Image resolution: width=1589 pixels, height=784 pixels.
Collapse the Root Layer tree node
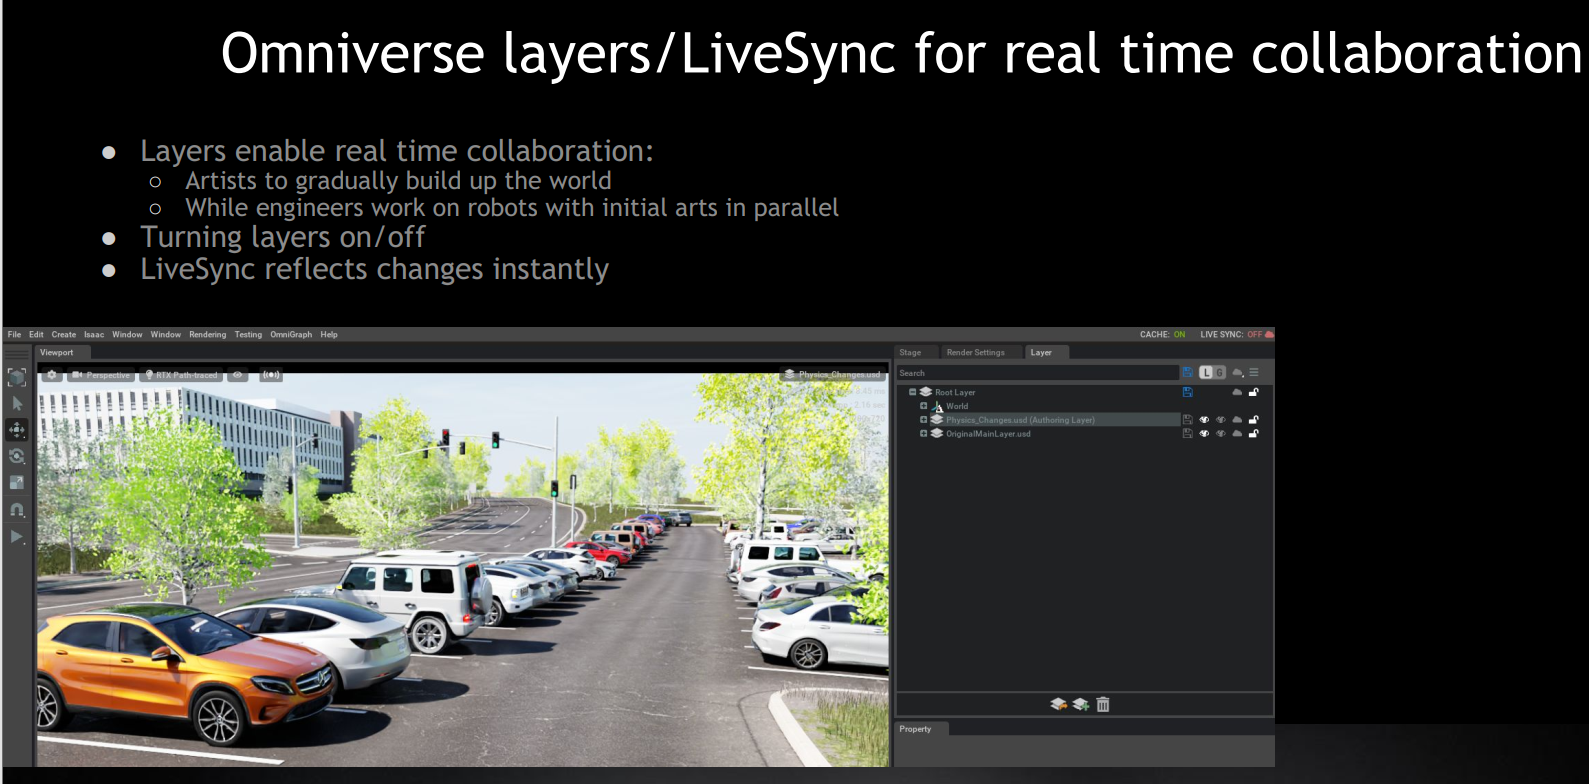point(912,392)
